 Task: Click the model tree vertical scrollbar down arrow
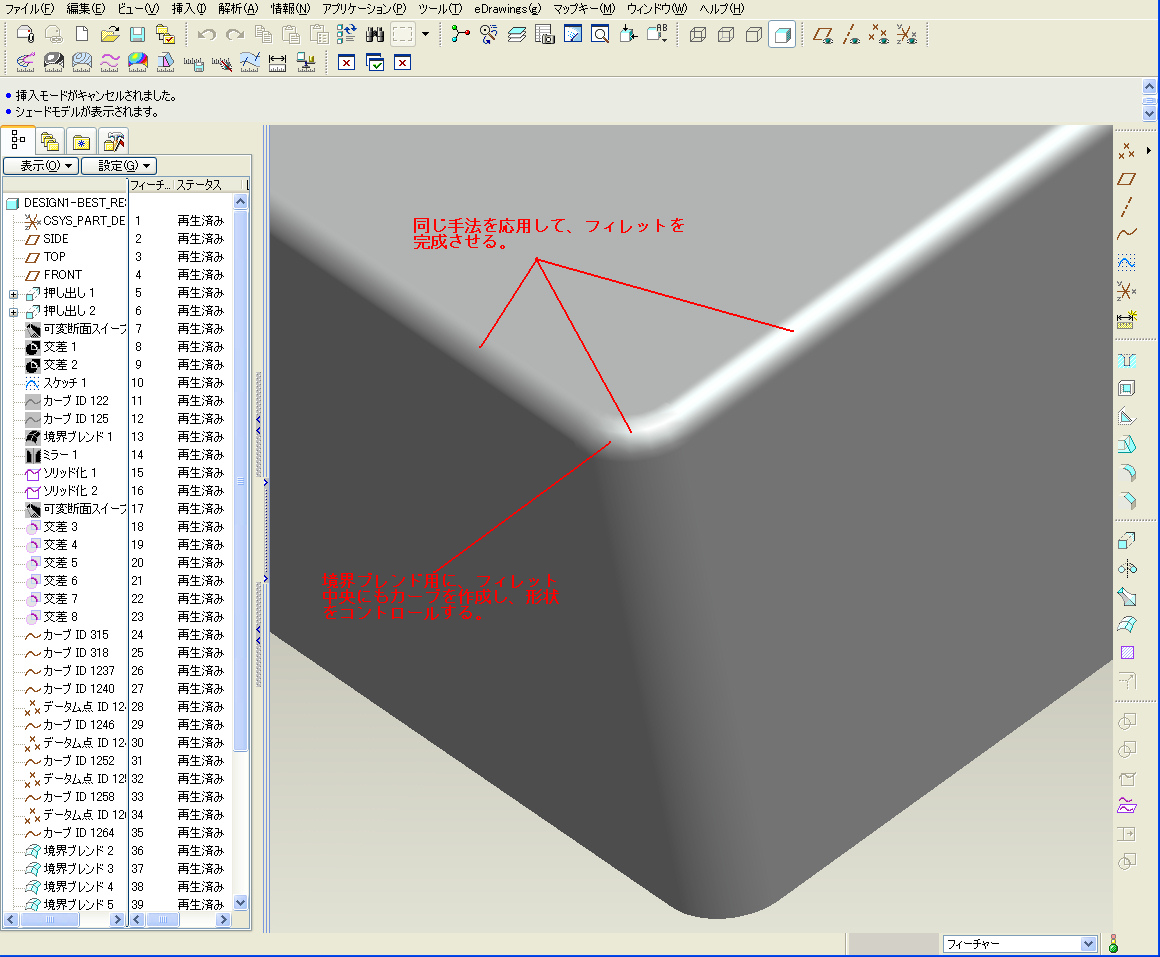(x=240, y=903)
